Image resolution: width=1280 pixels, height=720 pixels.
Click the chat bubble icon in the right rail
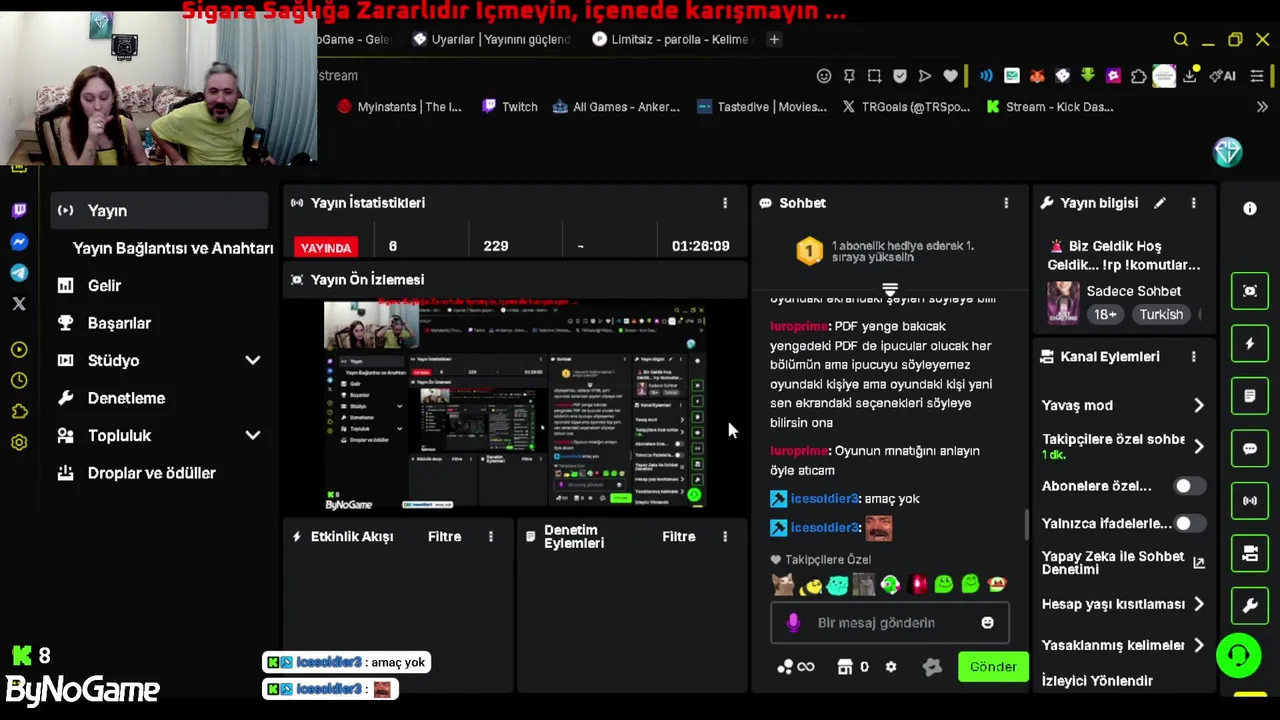(x=1250, y=448)
